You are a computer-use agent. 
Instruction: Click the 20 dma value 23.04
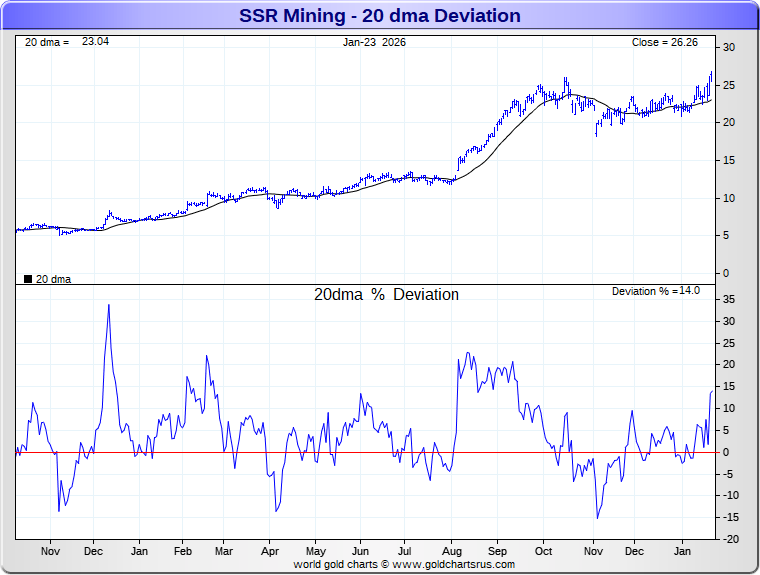point(95,42)
